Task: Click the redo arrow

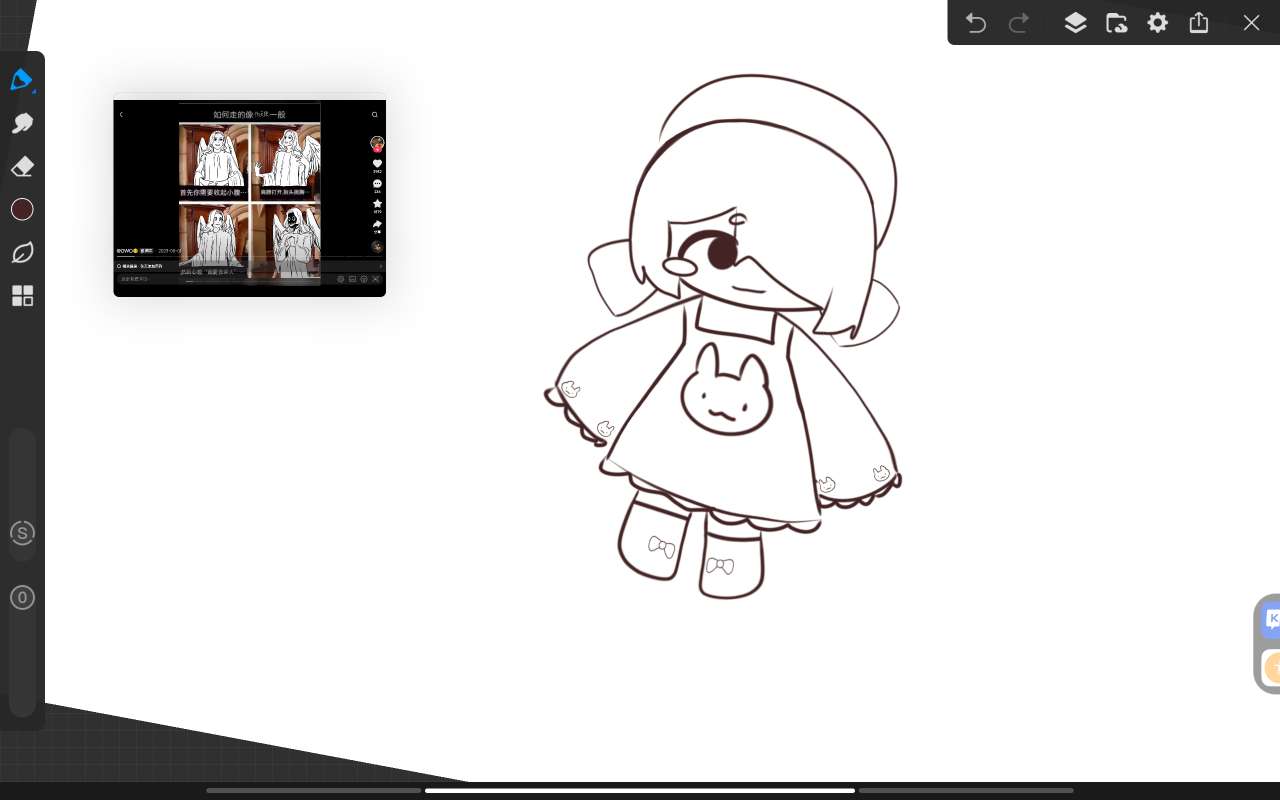Action: click(x=1019, y=23)
